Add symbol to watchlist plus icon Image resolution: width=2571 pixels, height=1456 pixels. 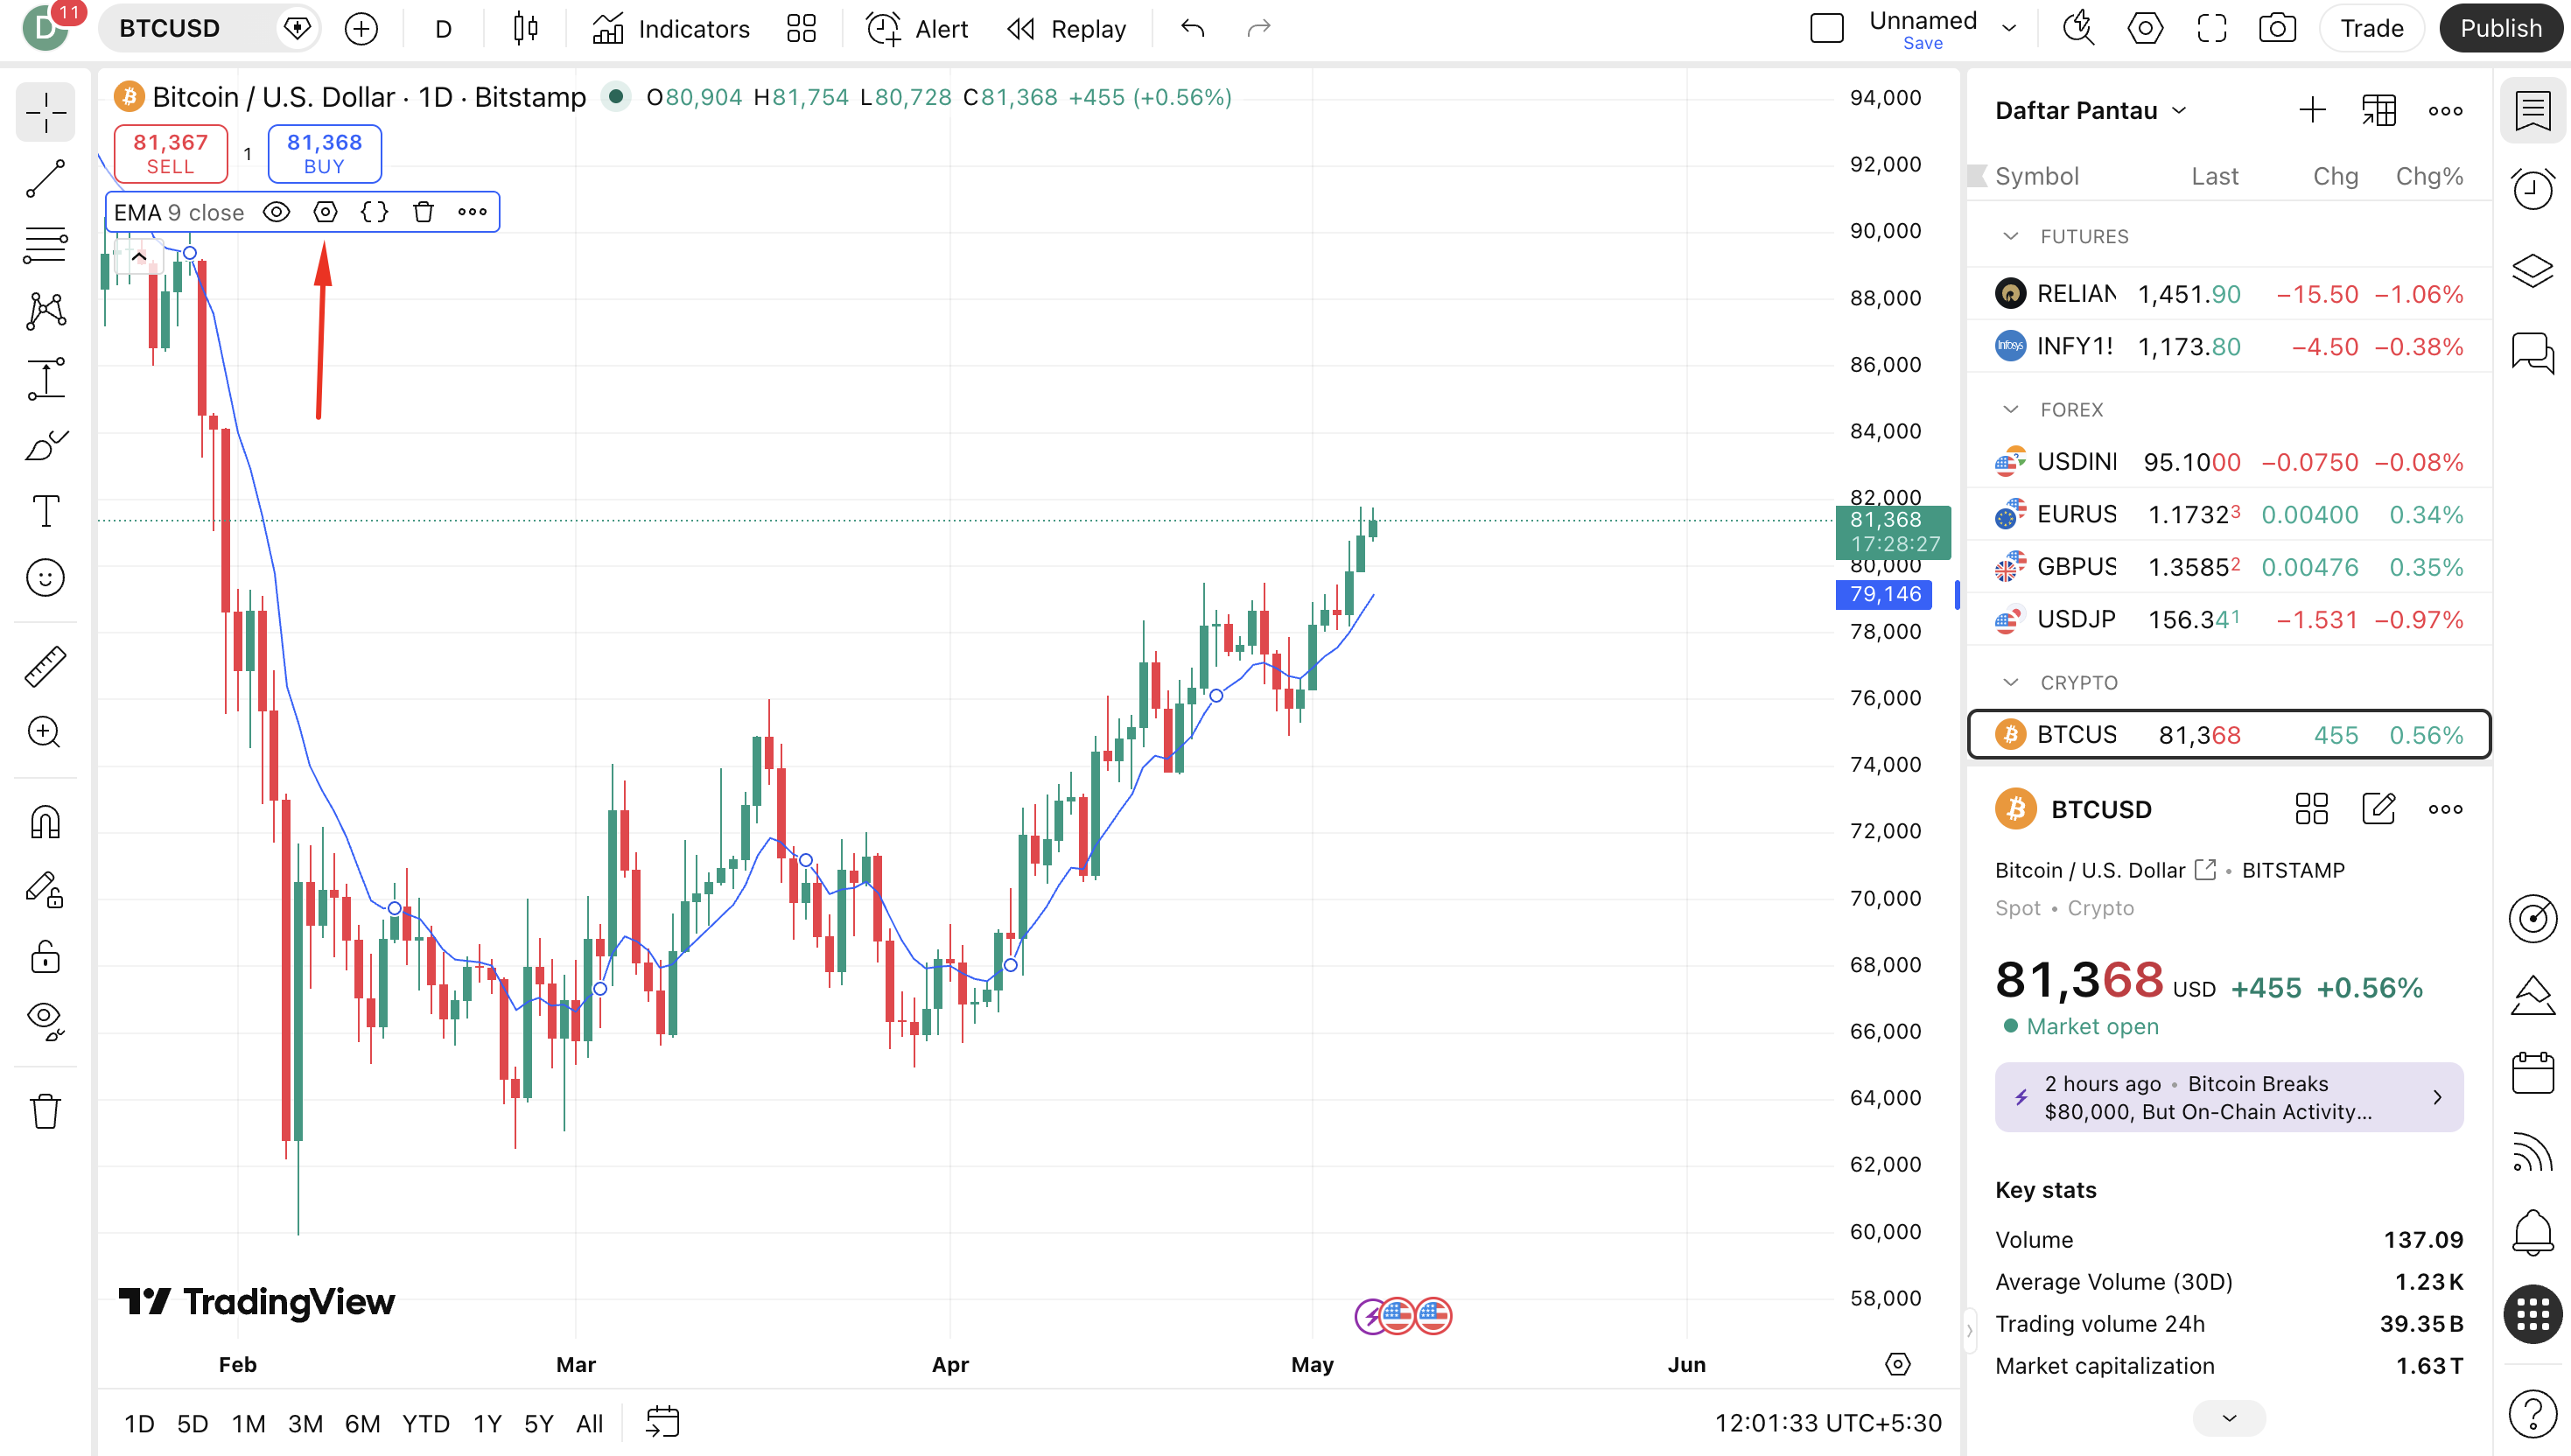pos(2312,111)
